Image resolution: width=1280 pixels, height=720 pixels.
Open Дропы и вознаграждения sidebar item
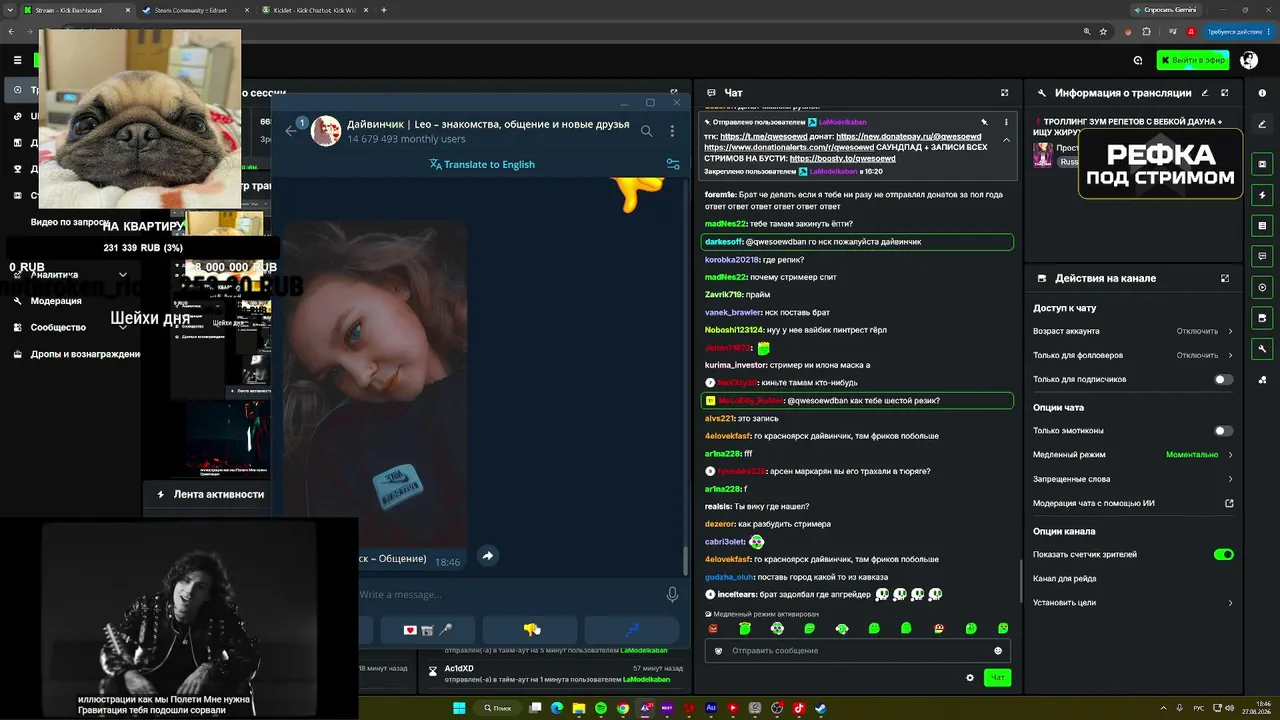point(75,354)
